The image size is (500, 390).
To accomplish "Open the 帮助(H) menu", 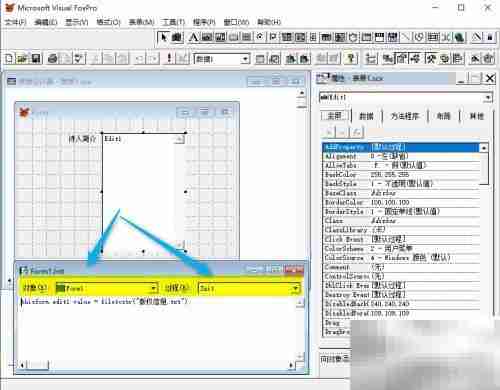I will [x=269, y=22].
